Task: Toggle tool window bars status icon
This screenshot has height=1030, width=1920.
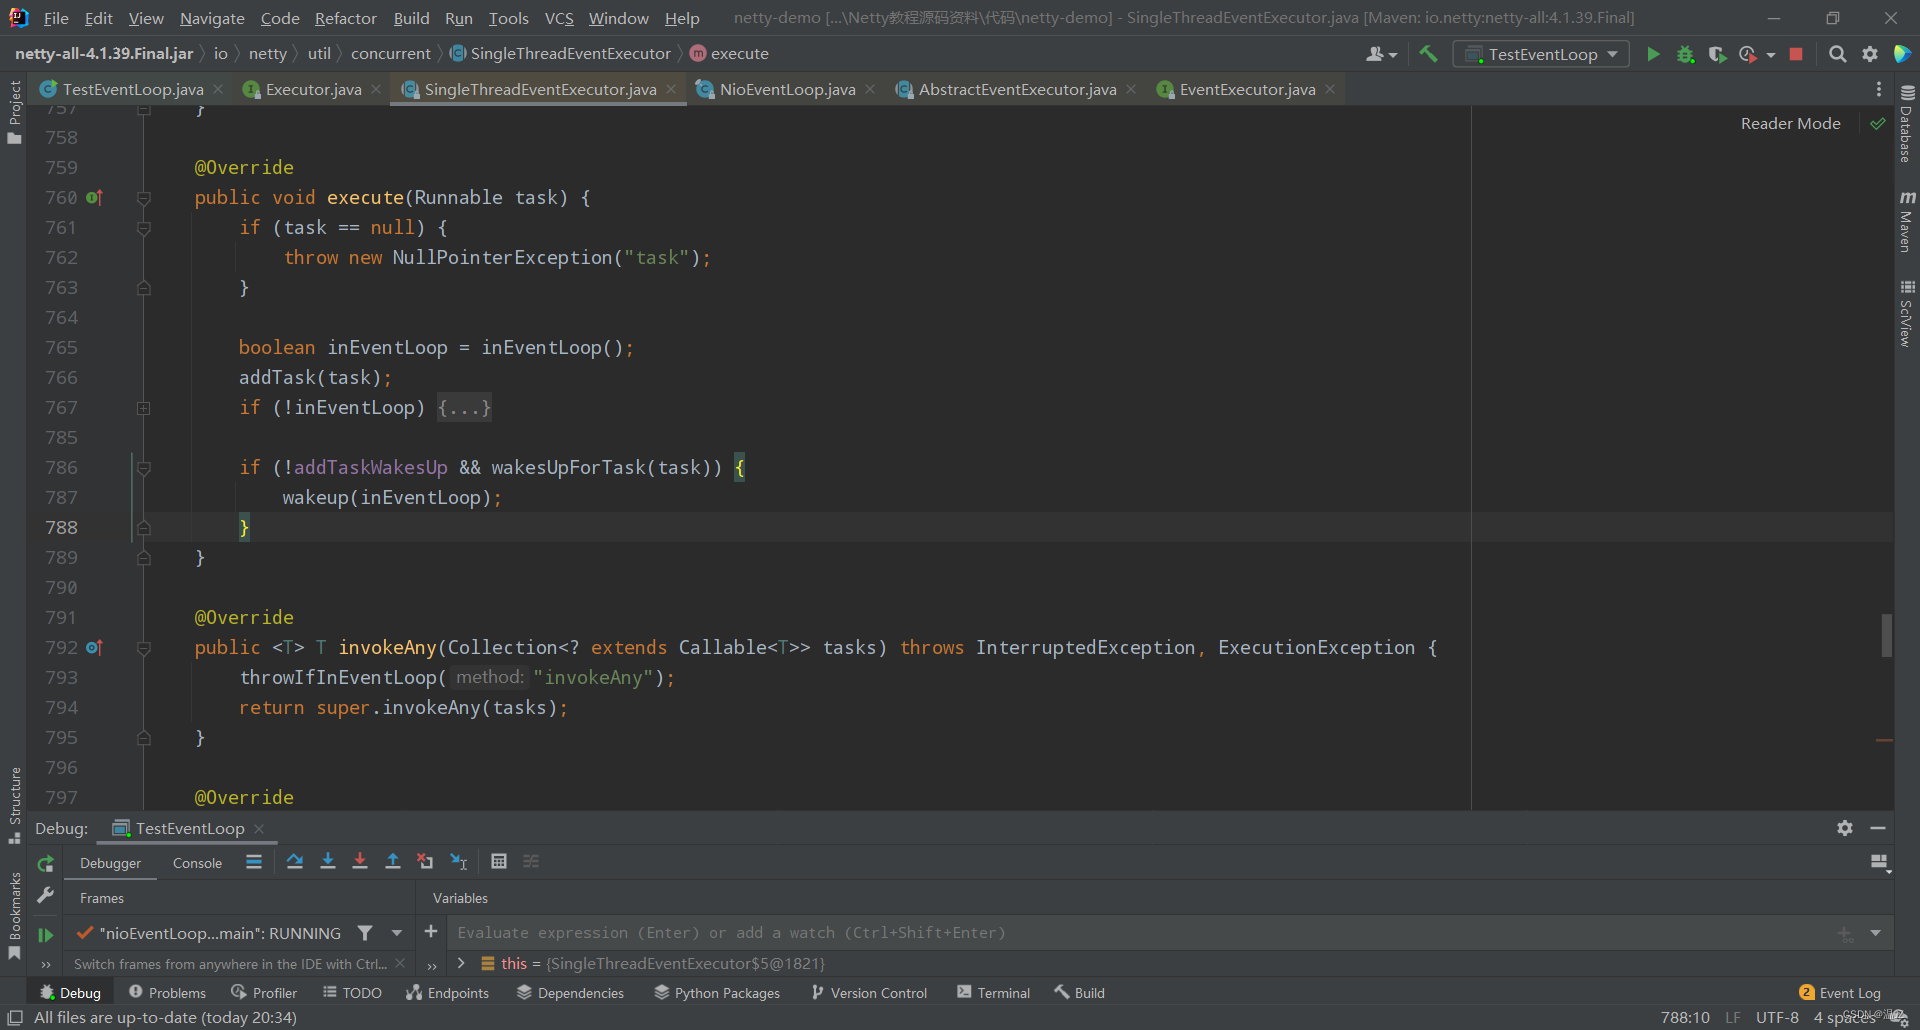Action: pos(15,1017)
